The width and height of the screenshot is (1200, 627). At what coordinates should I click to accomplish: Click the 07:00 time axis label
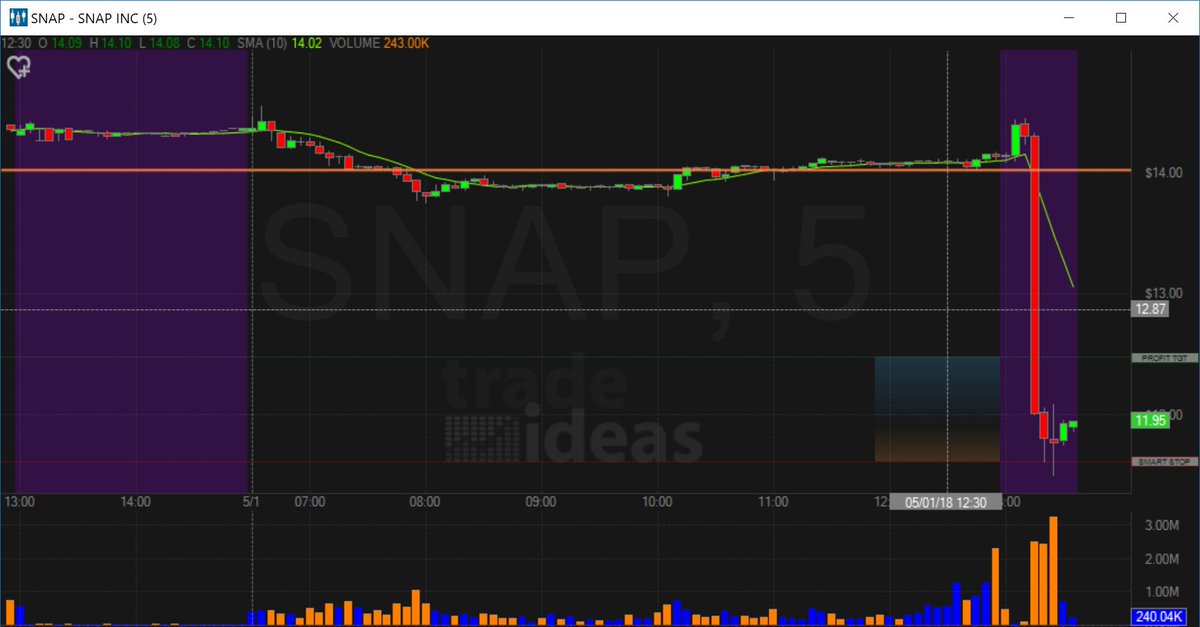(x=310, y=502)
